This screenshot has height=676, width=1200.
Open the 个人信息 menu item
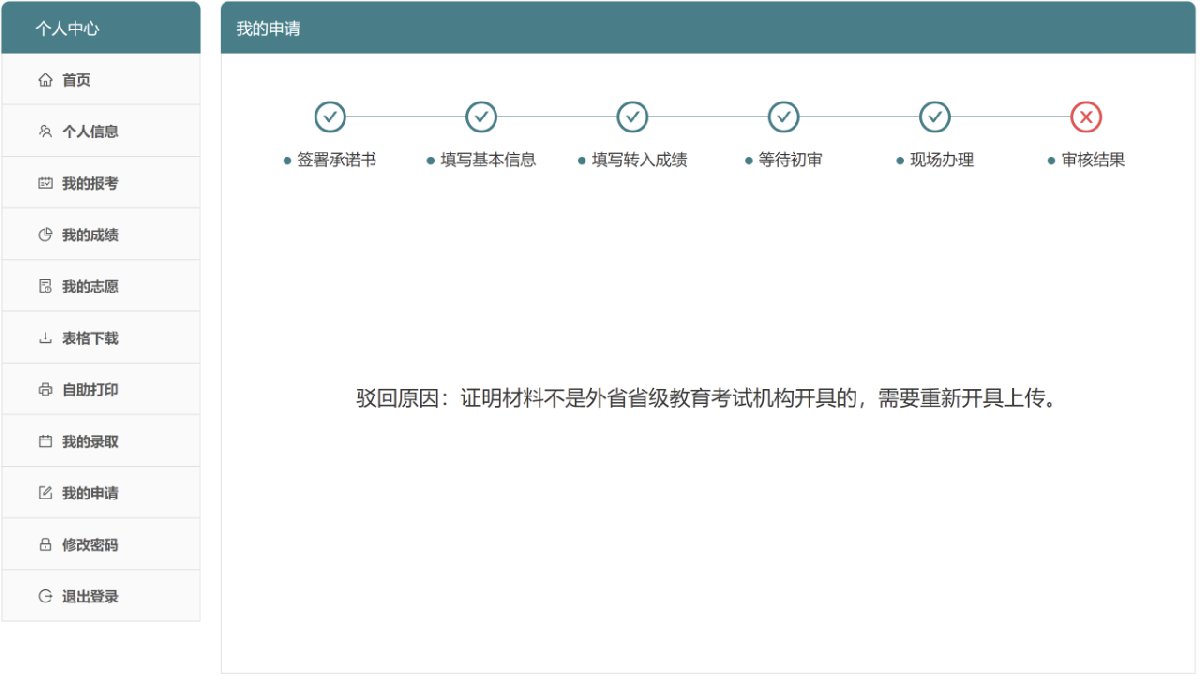point(101,131)
